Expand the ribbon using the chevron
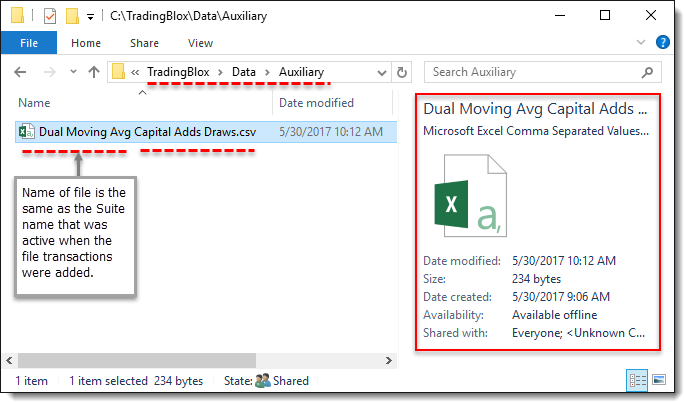The width and height of the screenshot is (684, 402). point(642,43)
